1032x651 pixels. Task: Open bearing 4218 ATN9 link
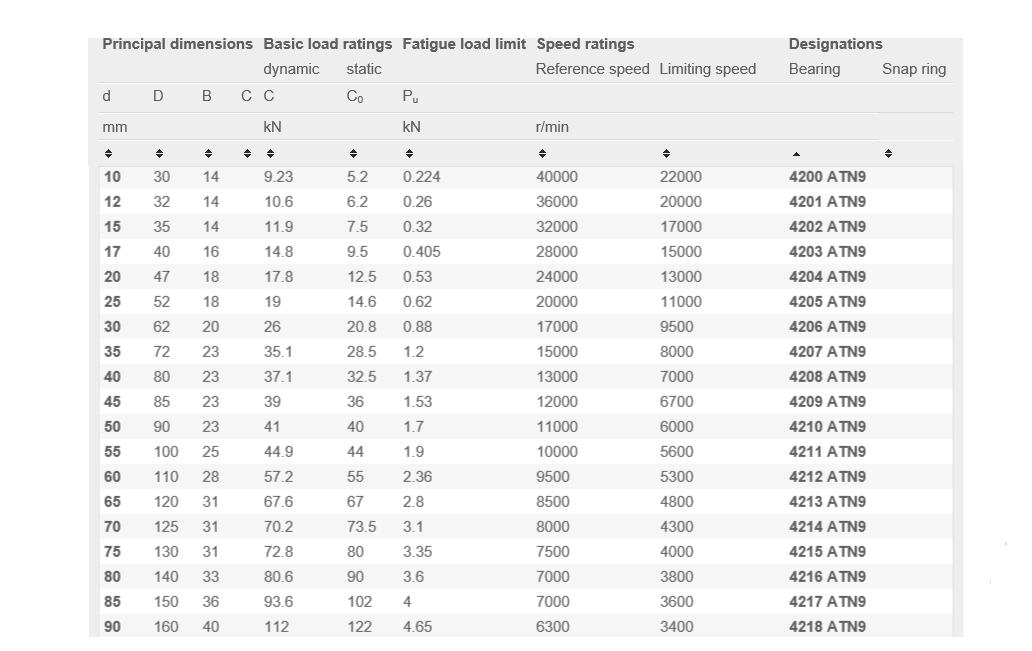click(827, 627)
